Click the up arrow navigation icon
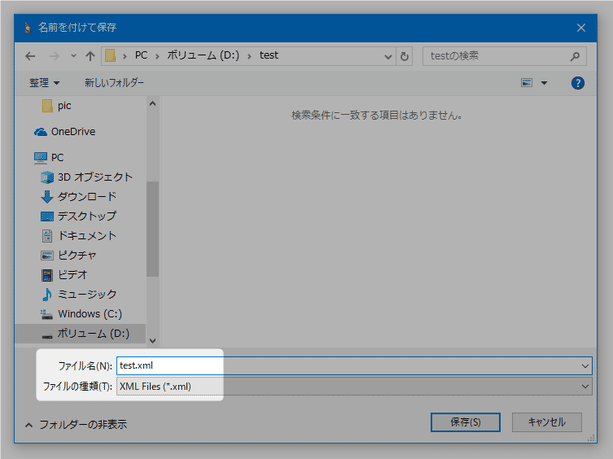 pos(90,56)
